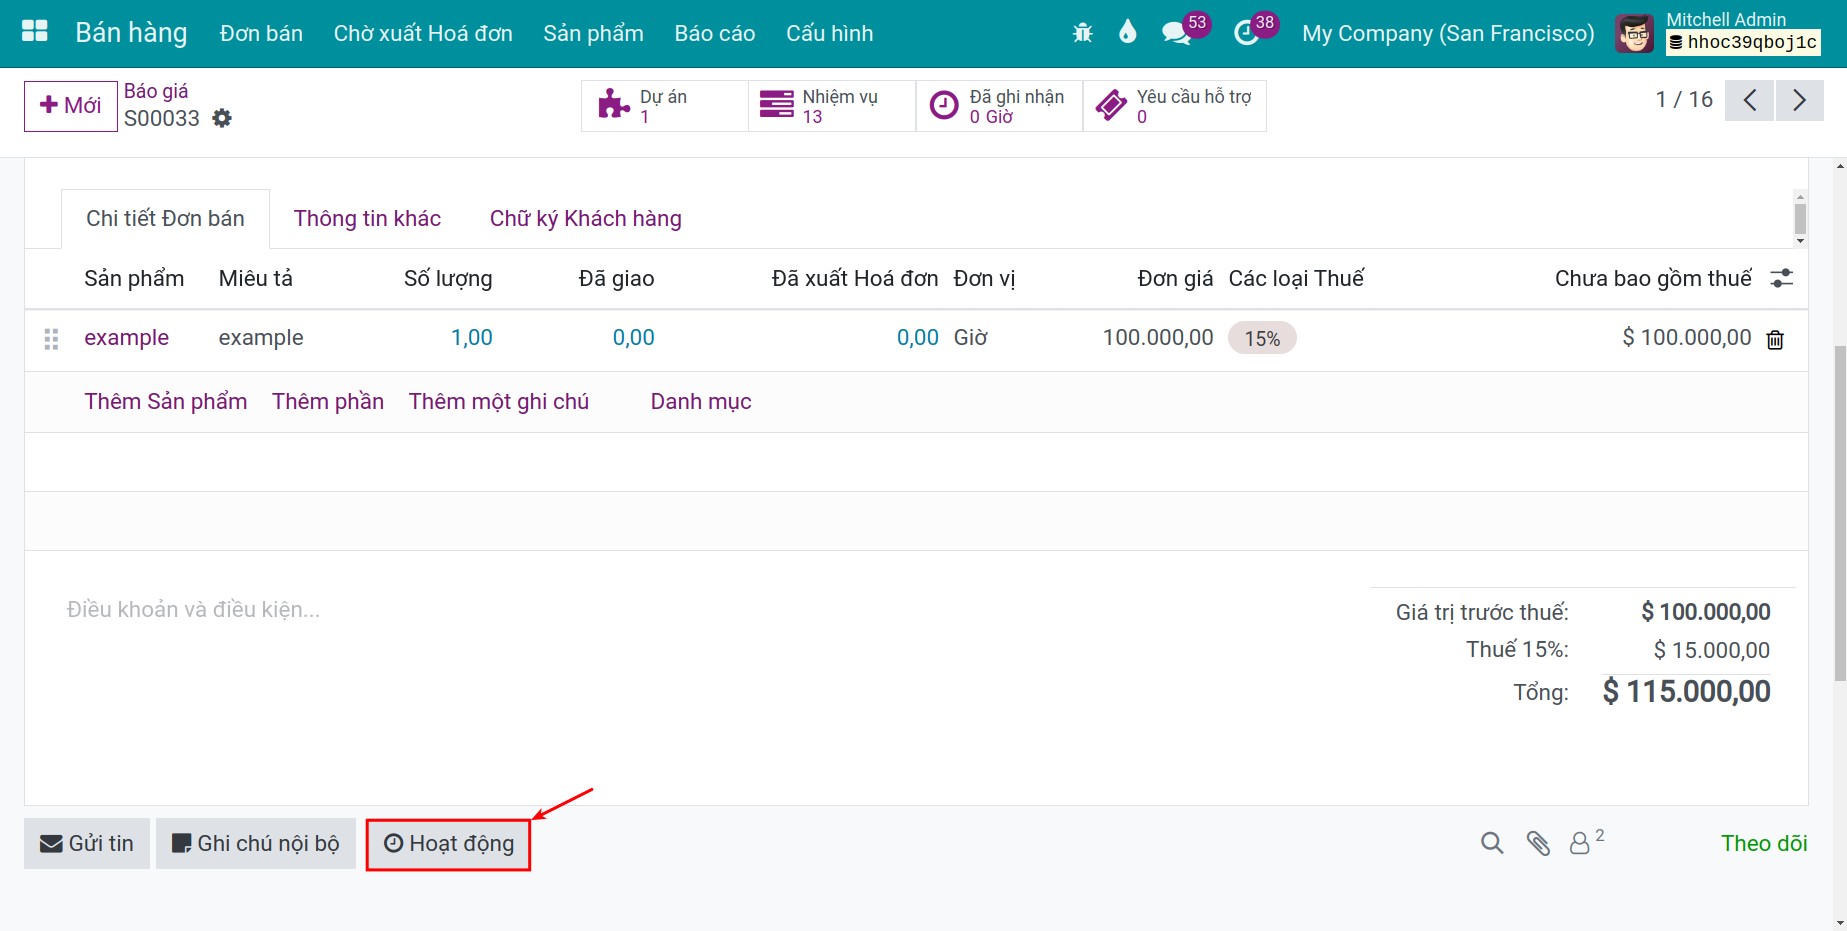Click Thêm Sản phẩm link

tap(166, 402)
